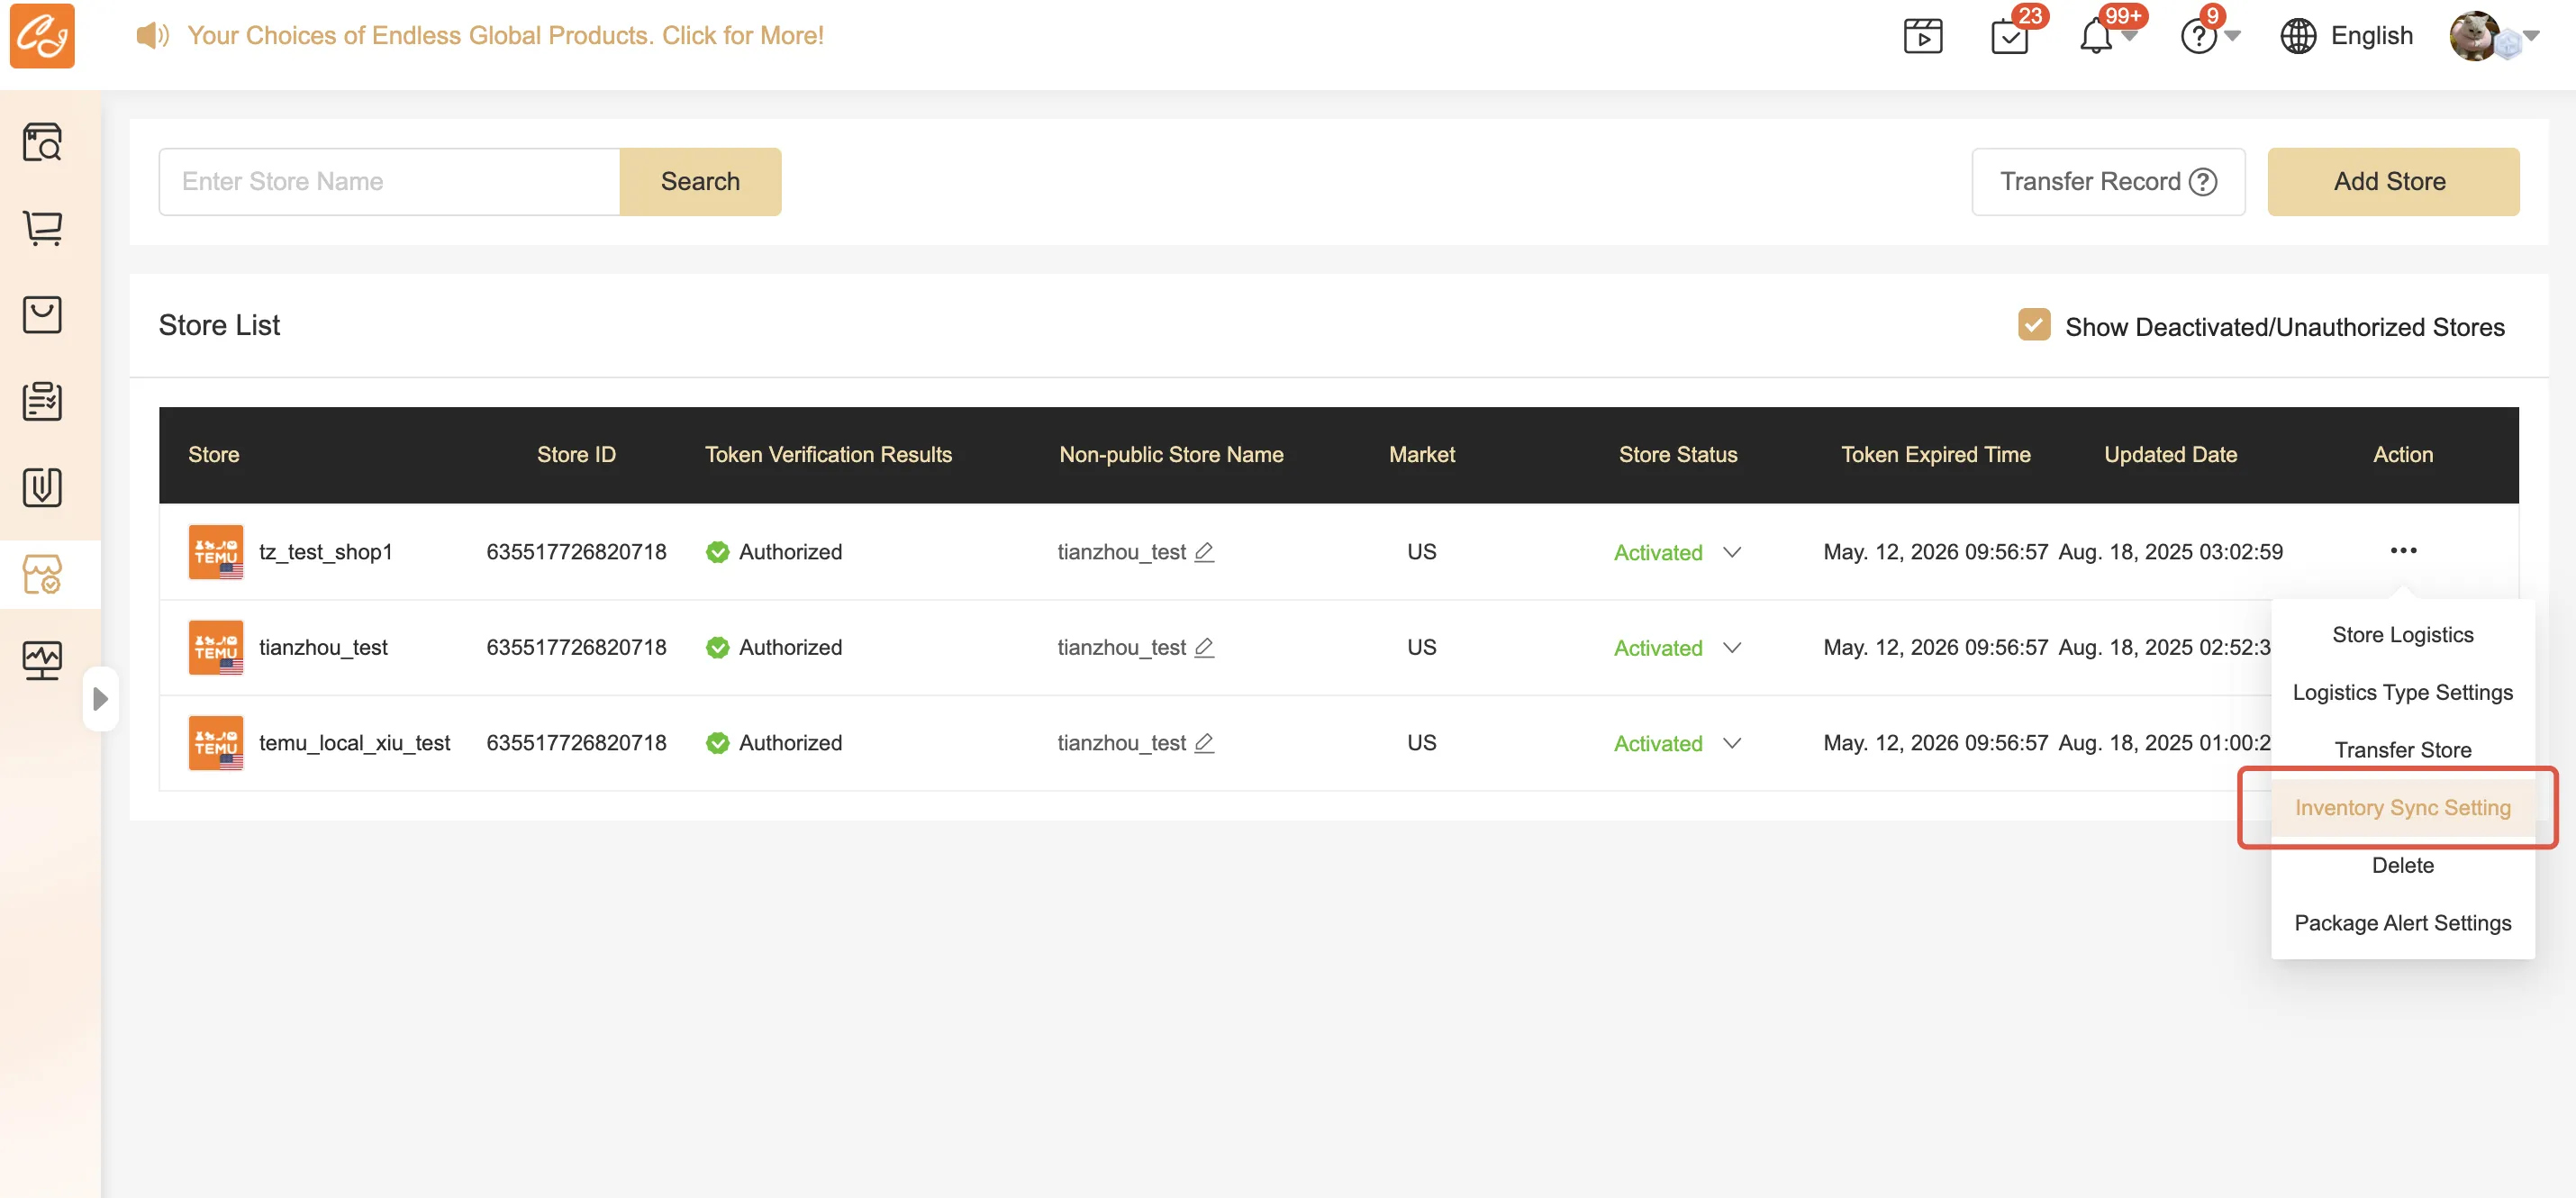Click the Enter Store Name field
Viewport: 2576px width, 1198px height.
pyautogui.click(x=389, y=181)
